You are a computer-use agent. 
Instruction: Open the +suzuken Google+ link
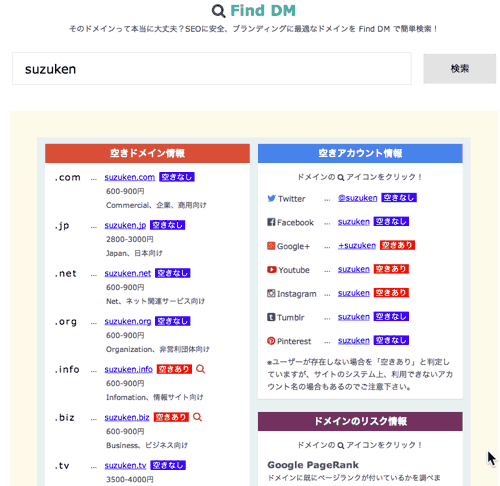(357, 245)
